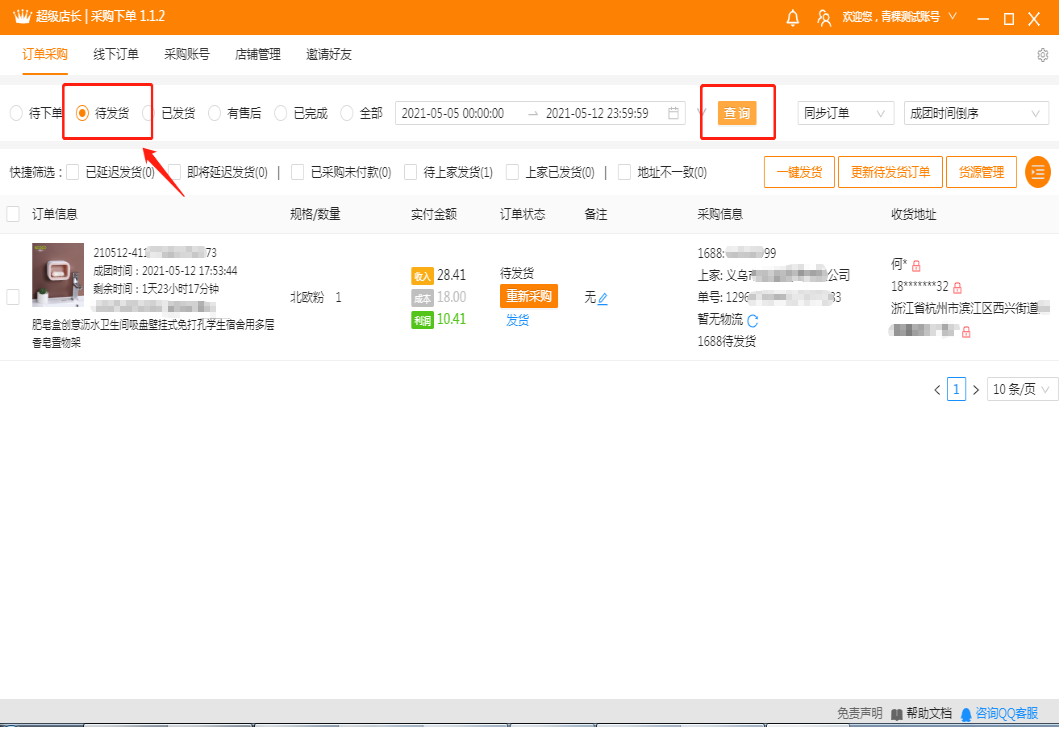Click the 查询 search button
The height and width of the screenshot is (730, 1062).
click(x=737, y=113)
